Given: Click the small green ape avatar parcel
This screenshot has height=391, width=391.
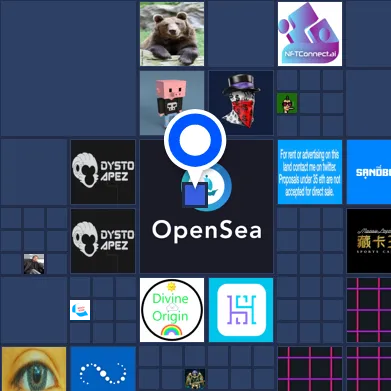Looking at the screenshot, I should [x=287, y=103].
